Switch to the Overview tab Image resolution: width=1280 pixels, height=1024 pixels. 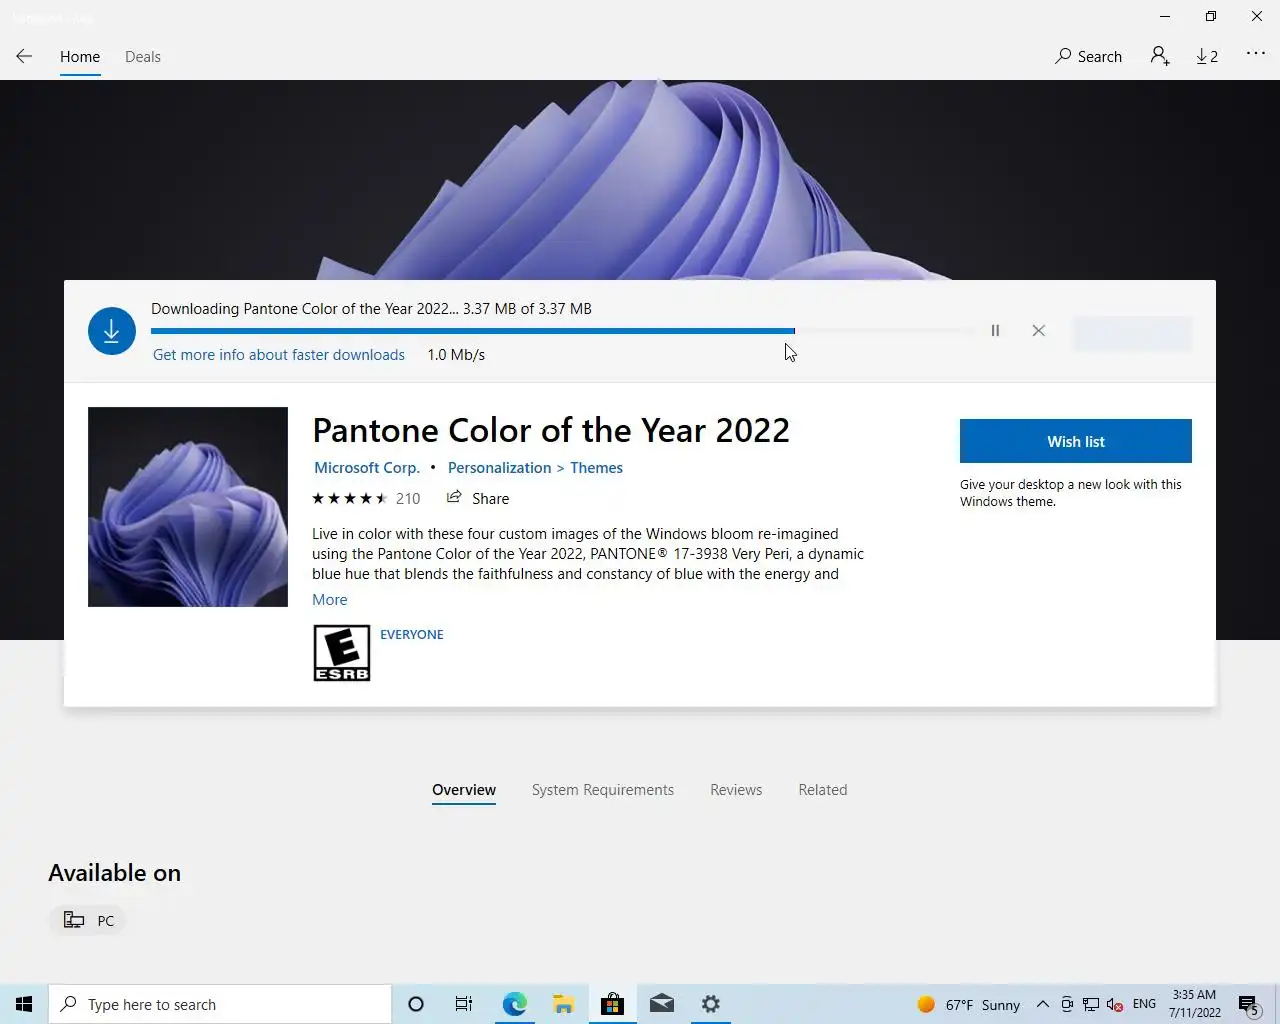464,790
